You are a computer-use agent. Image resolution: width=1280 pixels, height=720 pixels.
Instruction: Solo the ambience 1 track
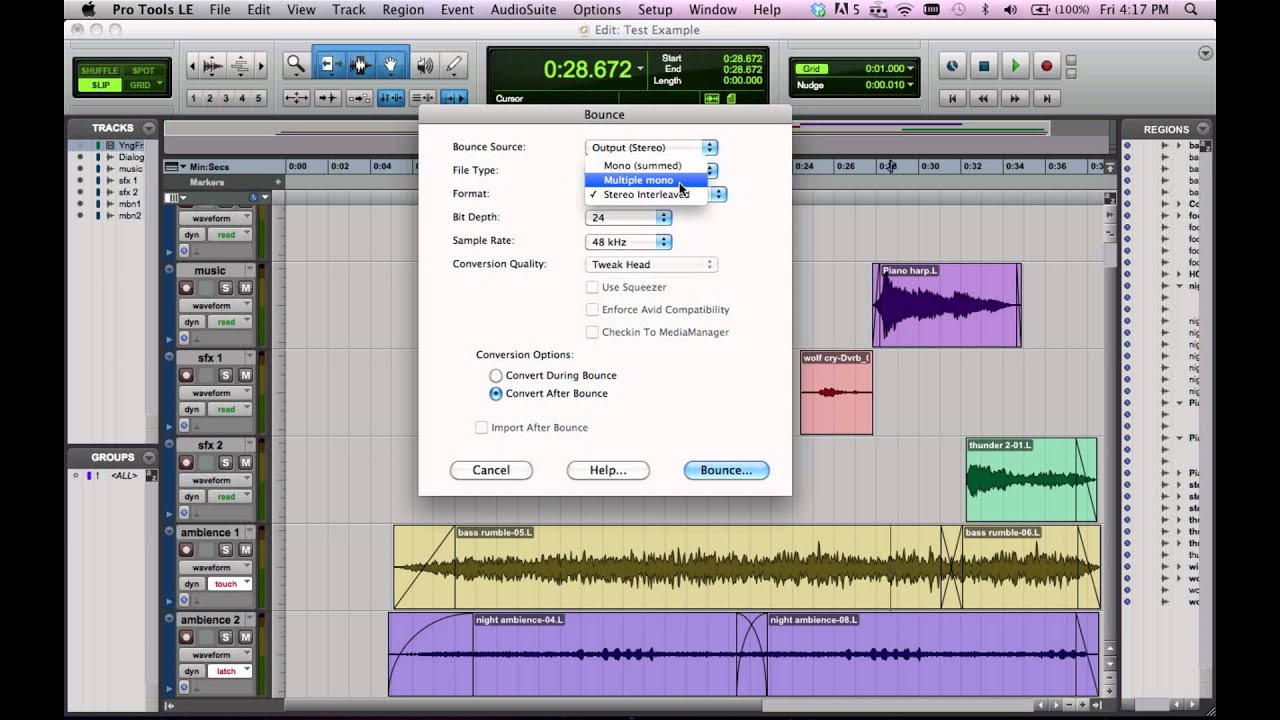coord(225,550)
